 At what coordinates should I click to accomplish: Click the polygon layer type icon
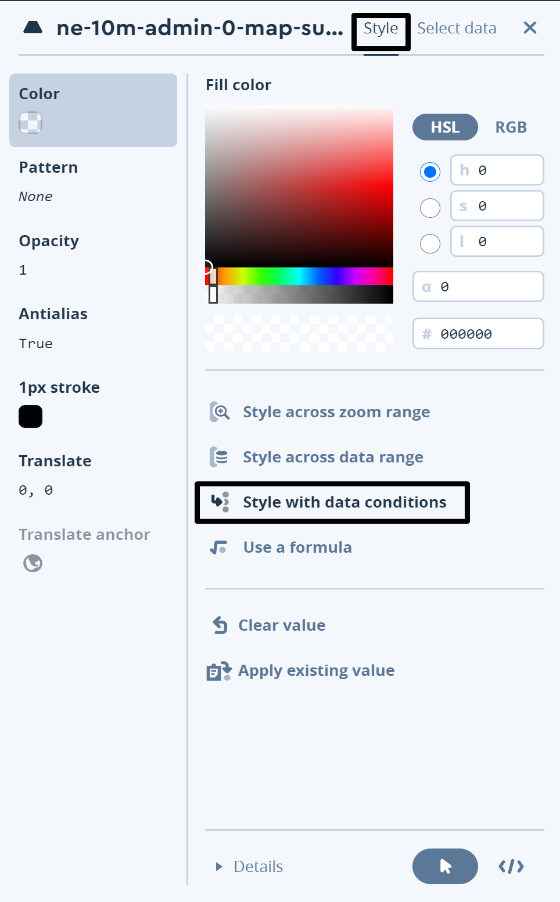coord(33,27)
